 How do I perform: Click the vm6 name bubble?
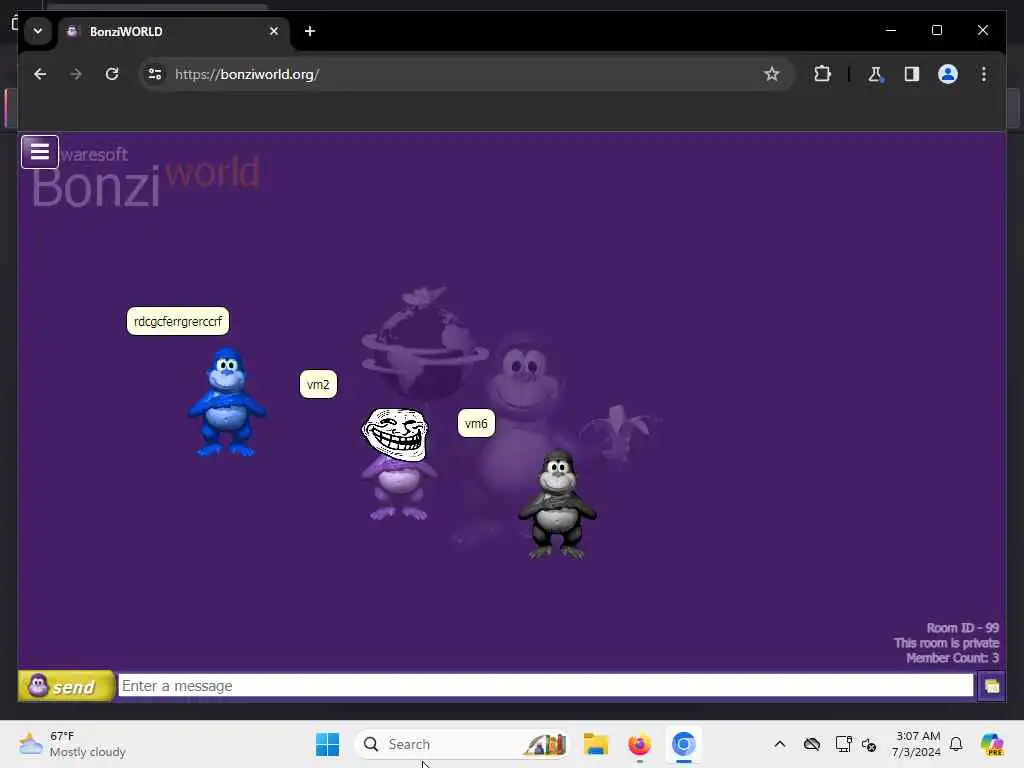tap(476, 423)
